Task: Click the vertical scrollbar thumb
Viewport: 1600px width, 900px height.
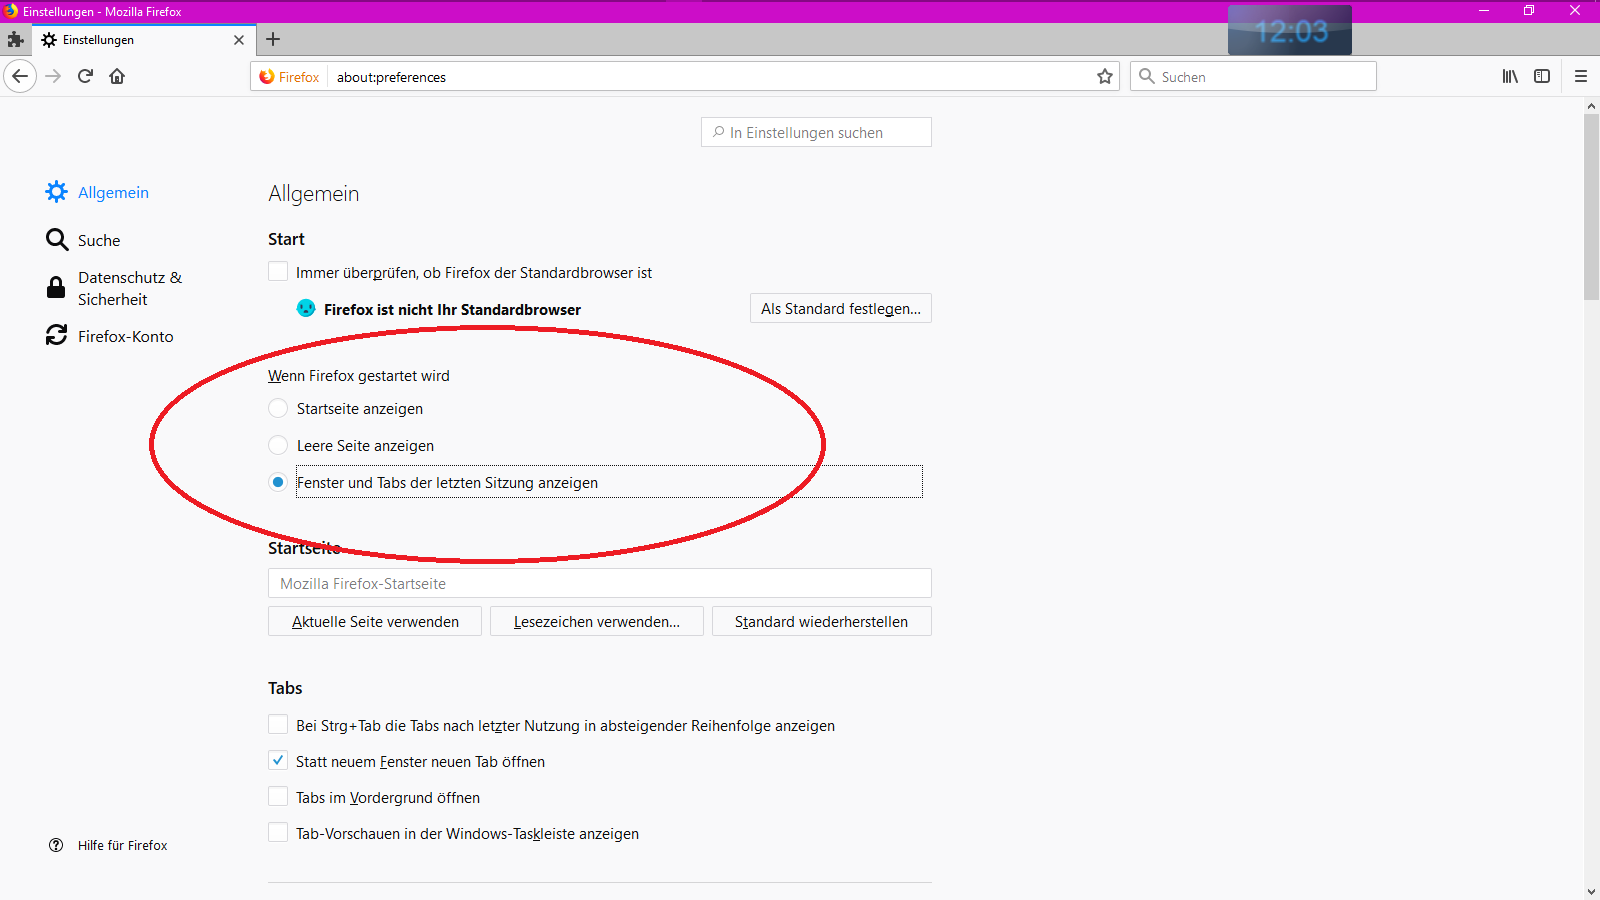Action: 1591,206
